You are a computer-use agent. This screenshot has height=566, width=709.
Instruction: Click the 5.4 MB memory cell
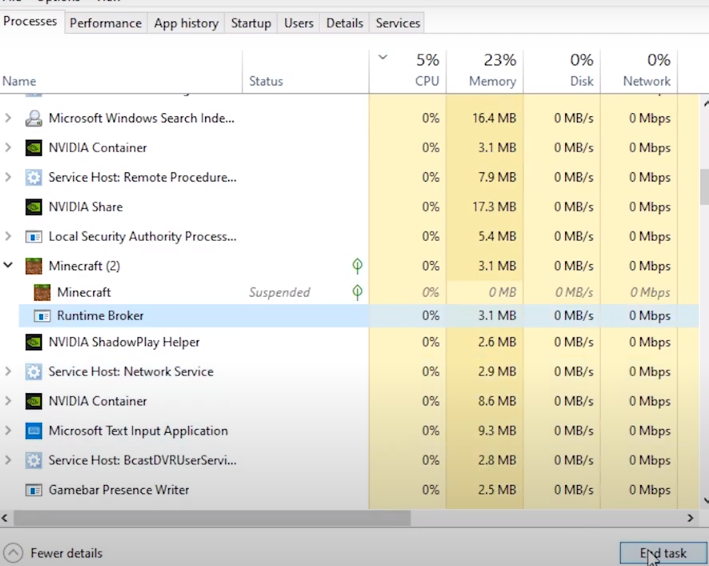pos(497,236)
